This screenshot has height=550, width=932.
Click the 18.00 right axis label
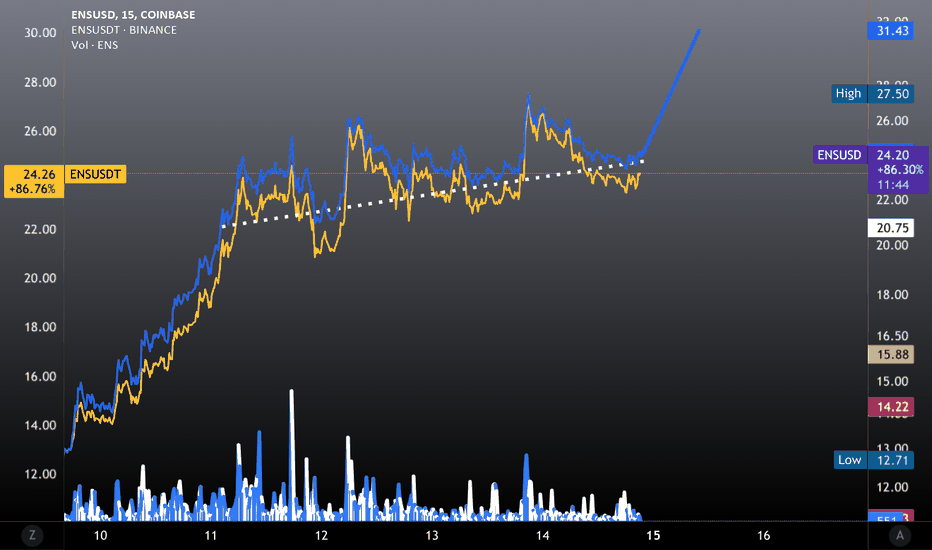pyautogui.click(x=892, y=295)
